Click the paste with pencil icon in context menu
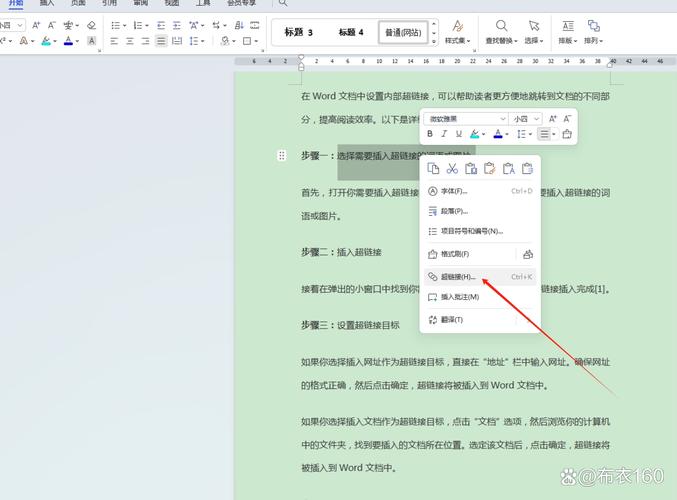 pos(490,168)
